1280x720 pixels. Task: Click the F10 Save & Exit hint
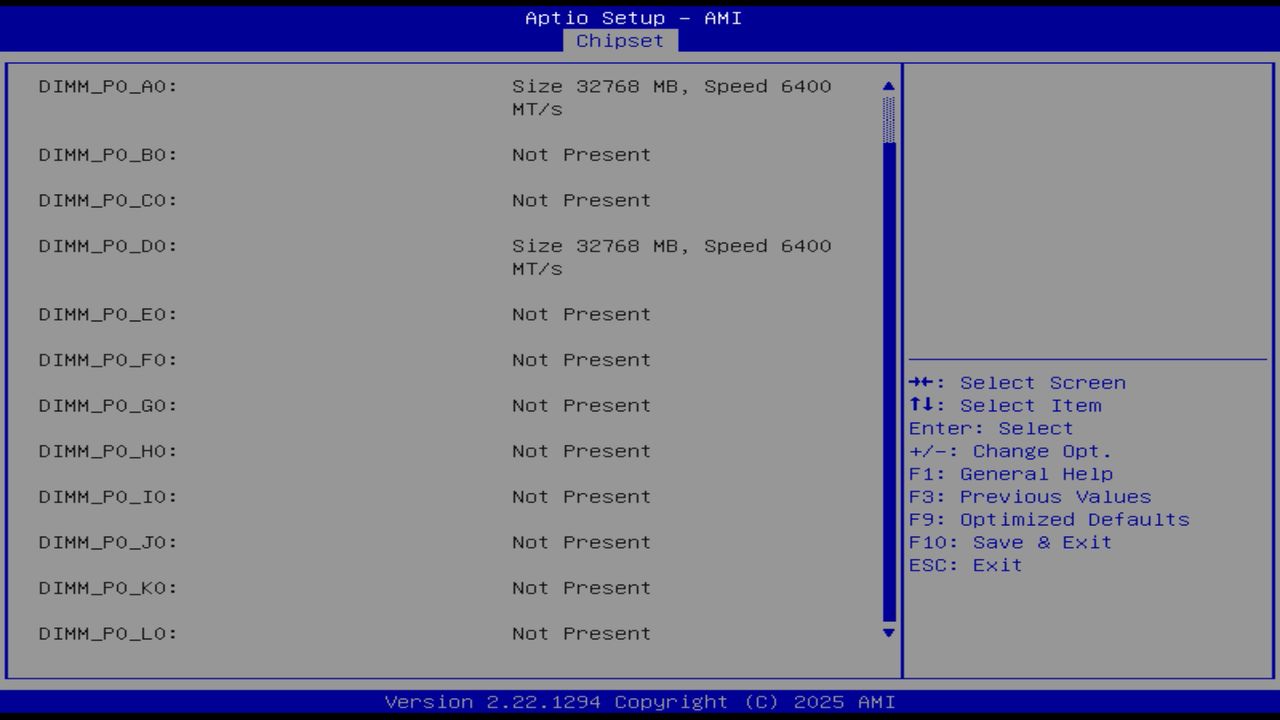coord(1010,542)
